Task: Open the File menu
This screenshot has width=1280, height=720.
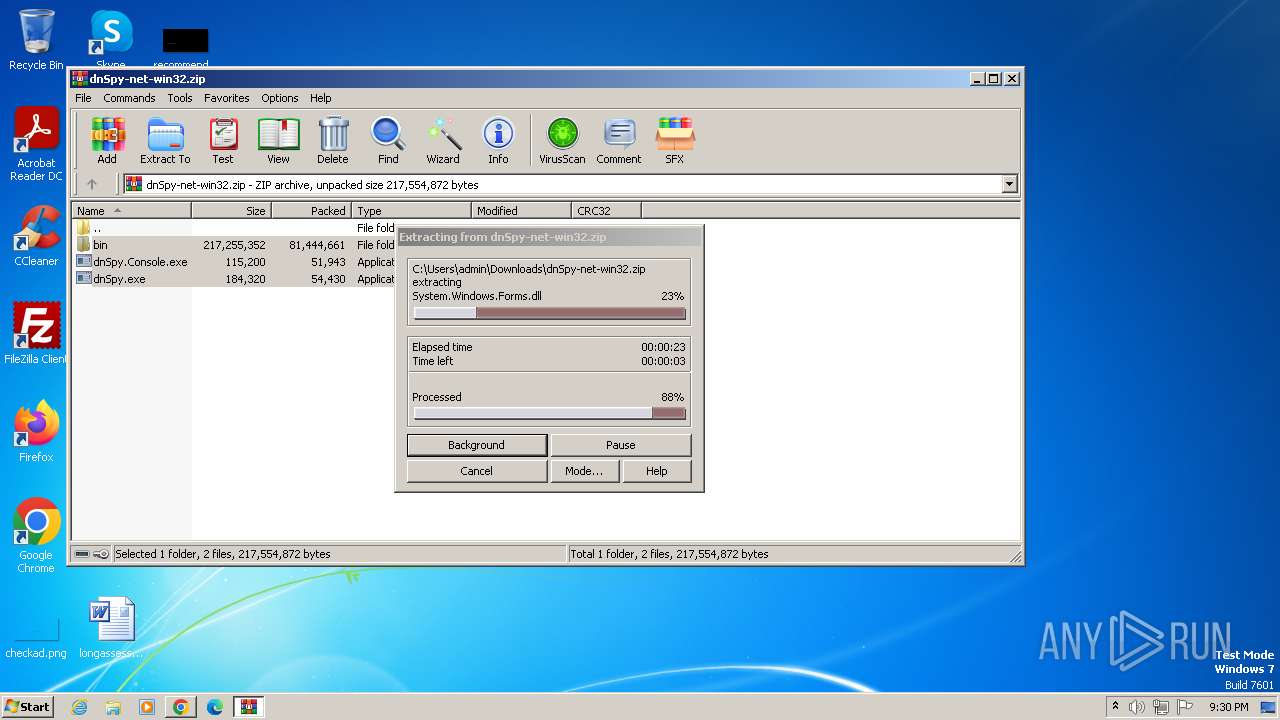Action: pyautogui.click(x=83, y=98)
